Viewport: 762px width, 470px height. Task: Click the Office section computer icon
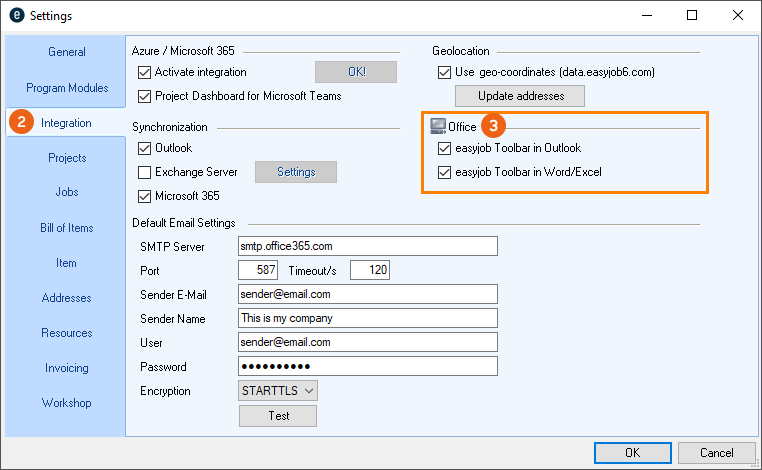[438, 127]
